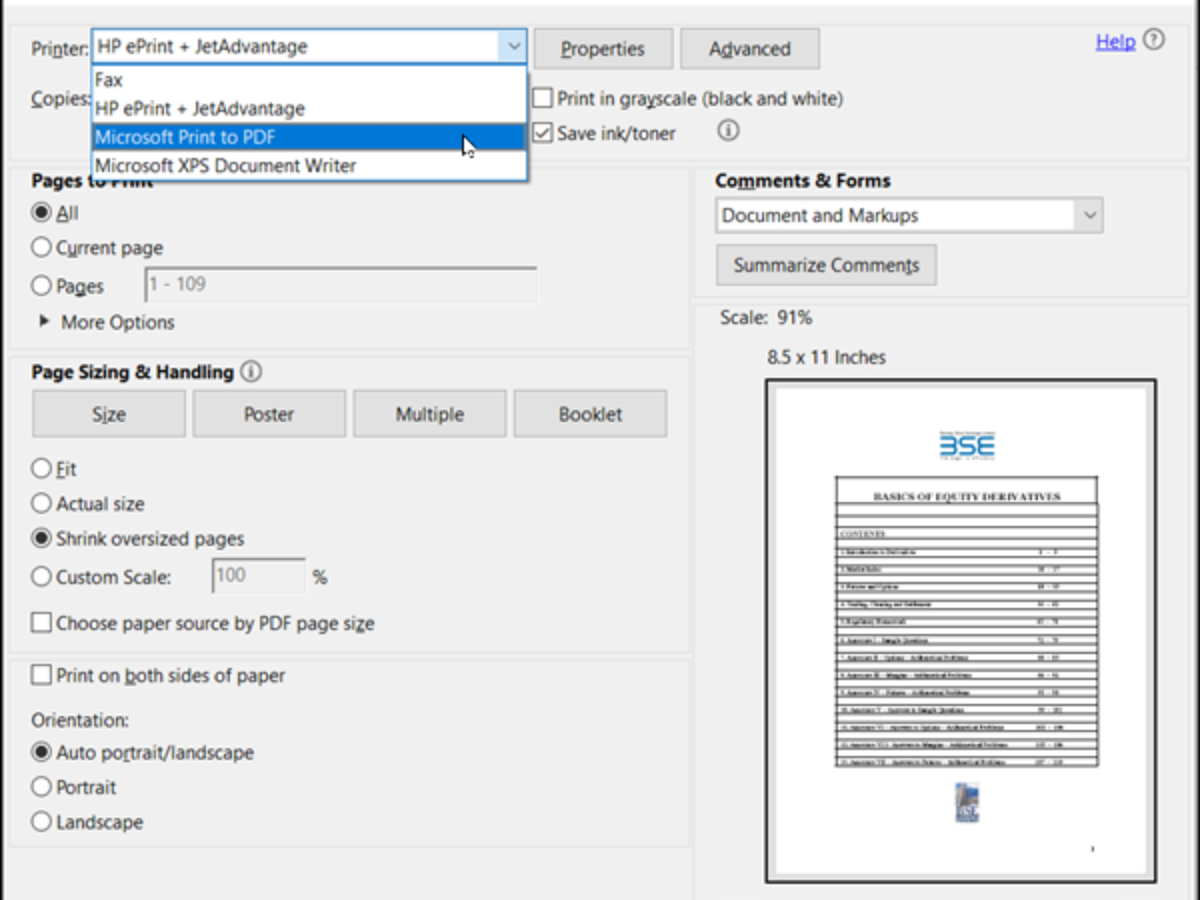
Task: Select Fit sizing option
Action: point(41,468)
